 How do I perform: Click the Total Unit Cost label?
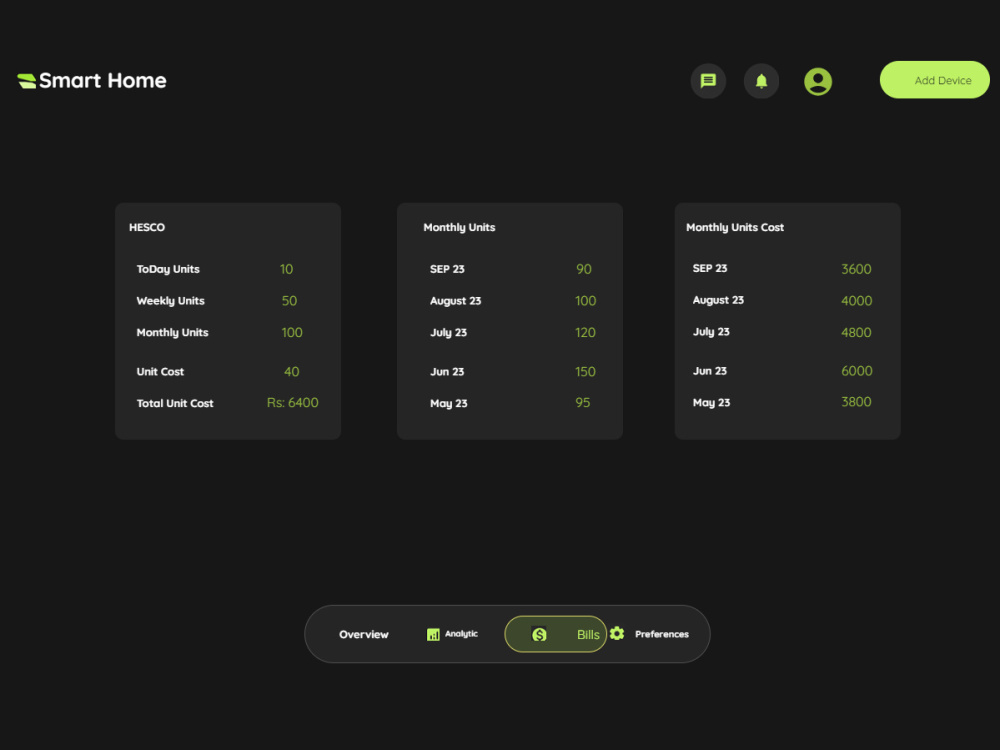(x=175, y=403)
